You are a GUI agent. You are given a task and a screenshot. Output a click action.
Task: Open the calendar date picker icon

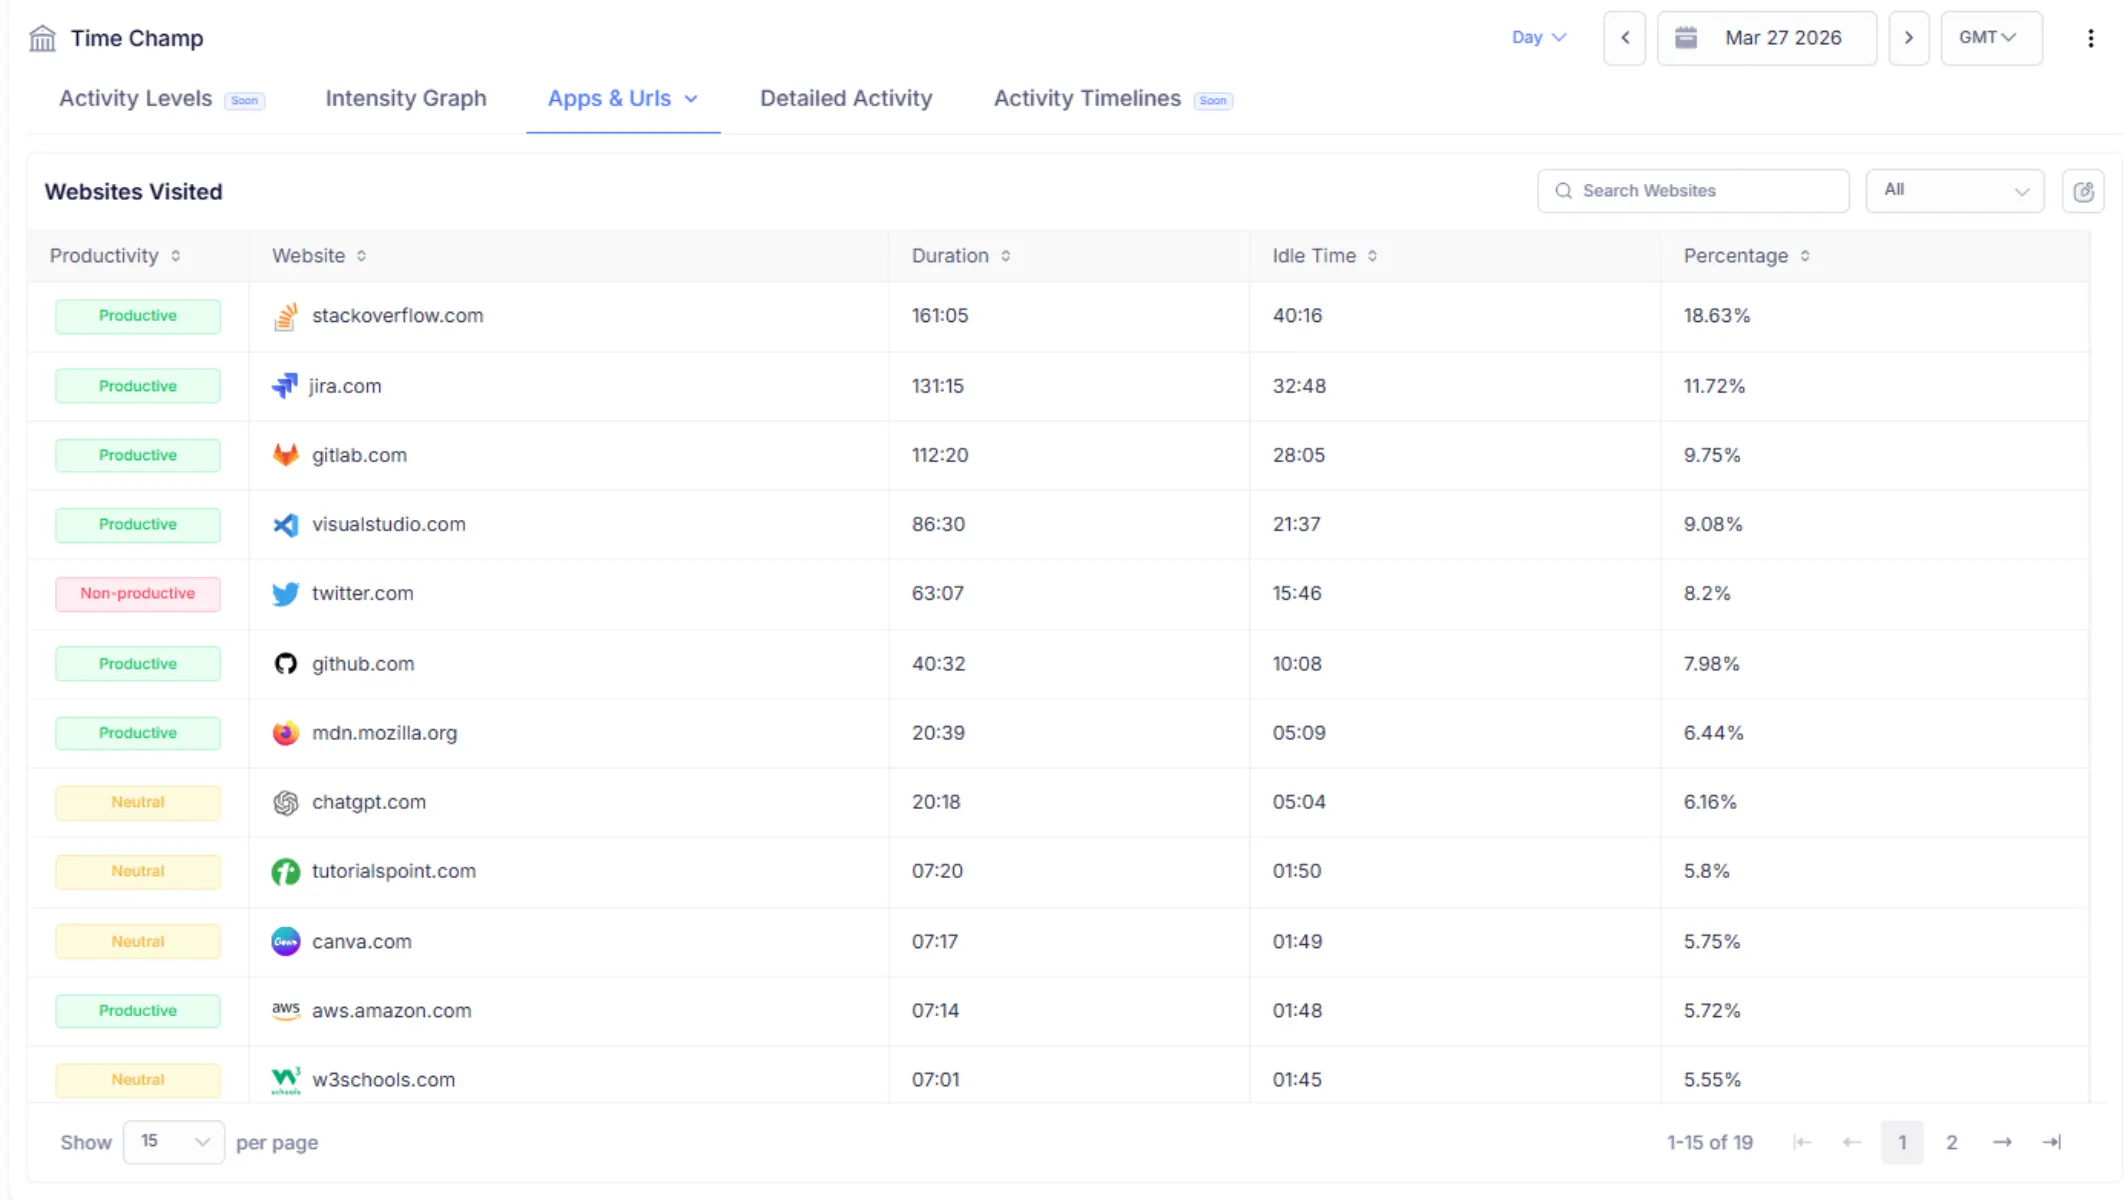tap(1687, 37)
